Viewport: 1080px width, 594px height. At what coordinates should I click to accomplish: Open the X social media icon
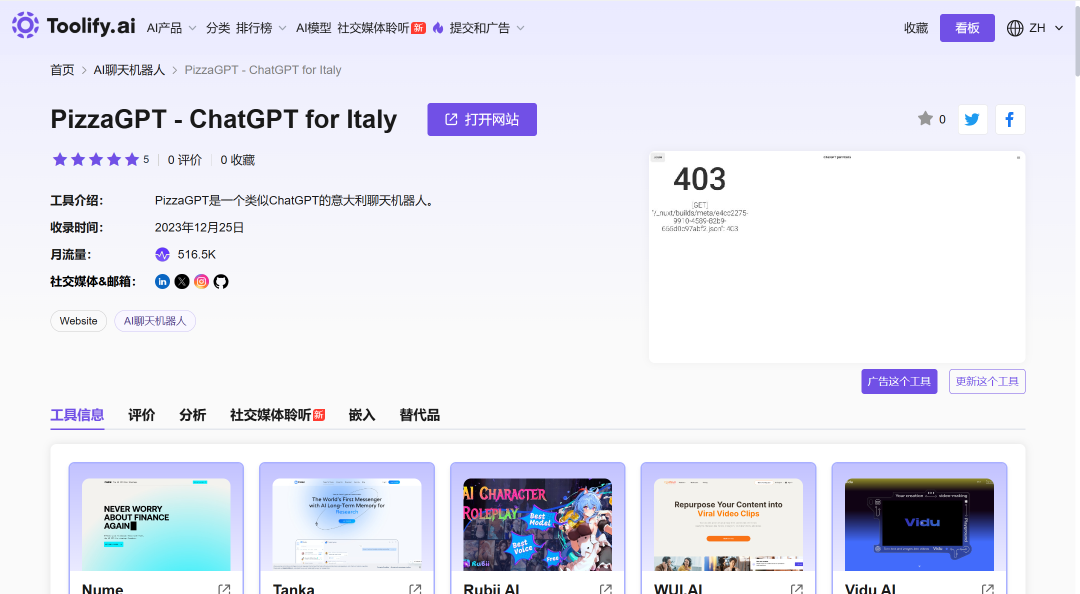click(182, 281)
